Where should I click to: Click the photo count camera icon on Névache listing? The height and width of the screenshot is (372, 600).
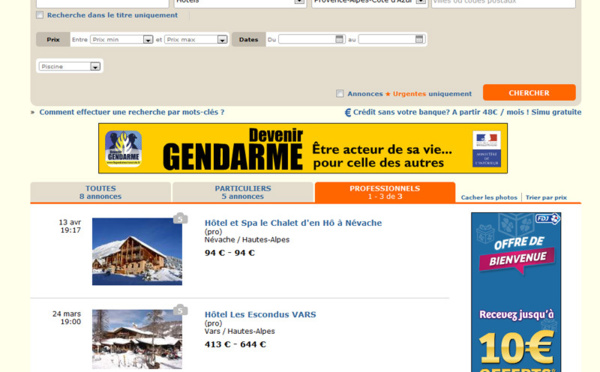[x=180, y=219]
